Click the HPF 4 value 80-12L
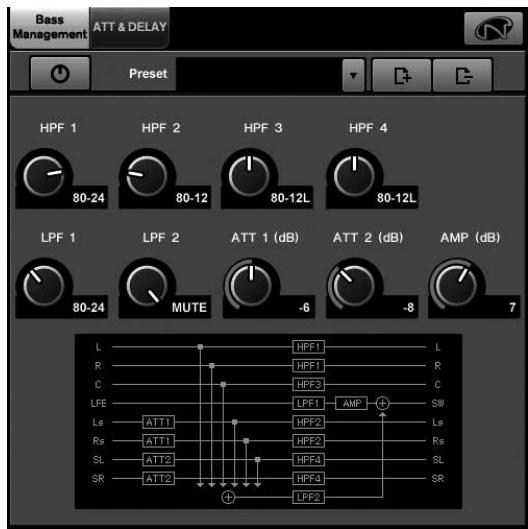The width and height of the screenshot is (528, 529). [396, 198]
